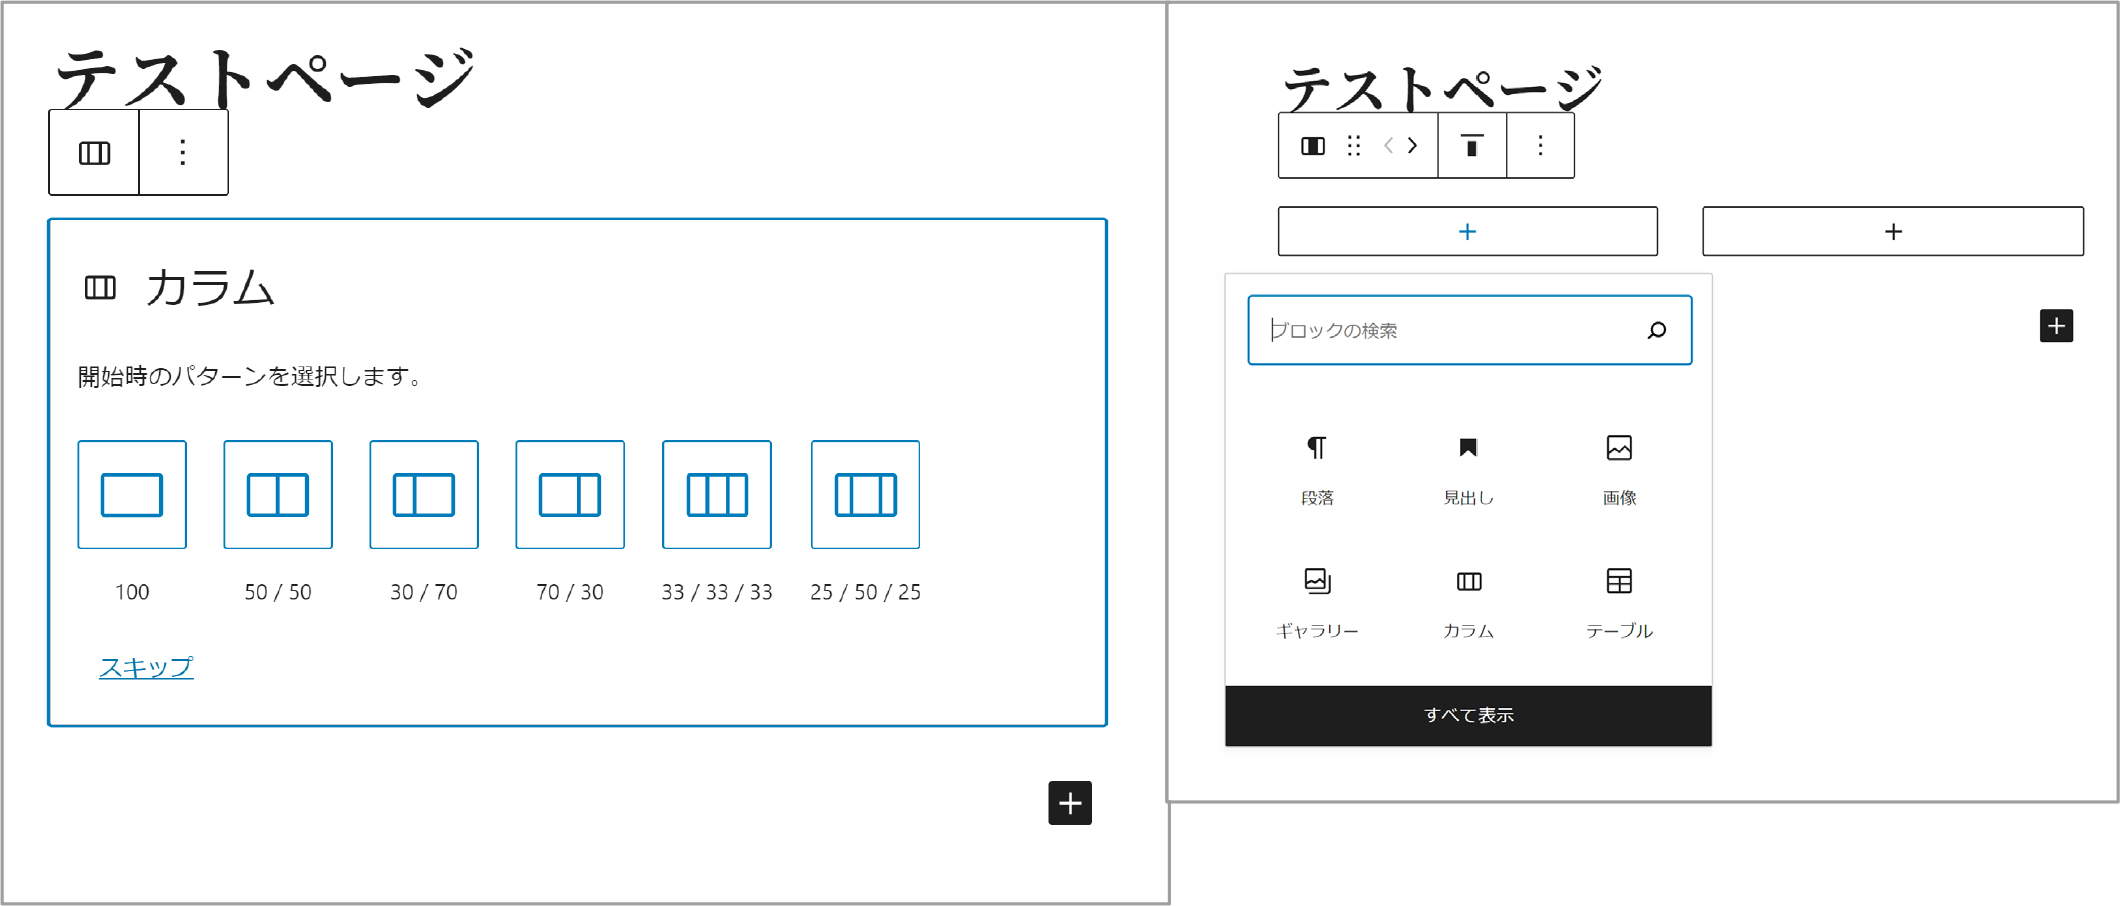Click the second empty column's plus appender

pos(1892,232)
